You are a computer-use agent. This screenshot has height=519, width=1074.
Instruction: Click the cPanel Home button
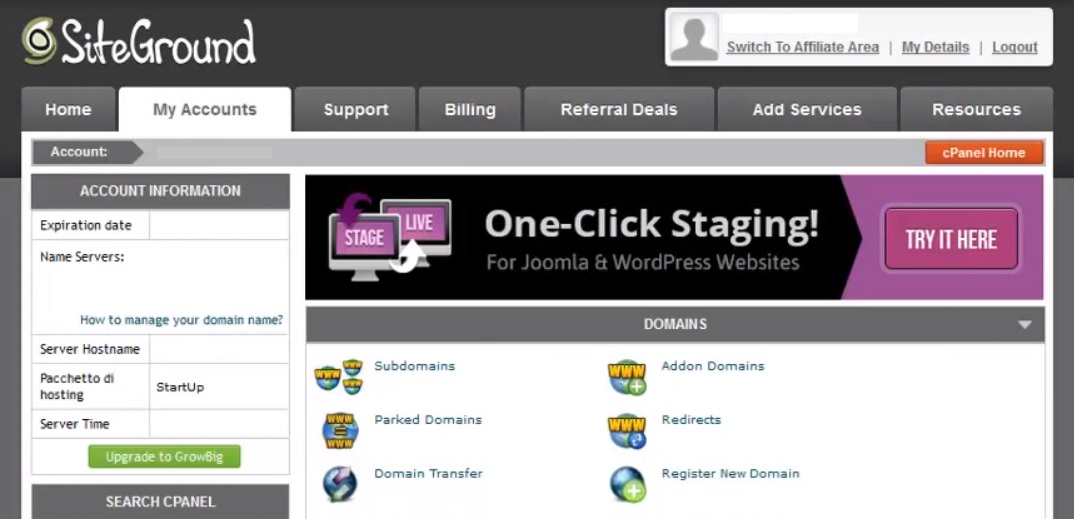(984, 153)
